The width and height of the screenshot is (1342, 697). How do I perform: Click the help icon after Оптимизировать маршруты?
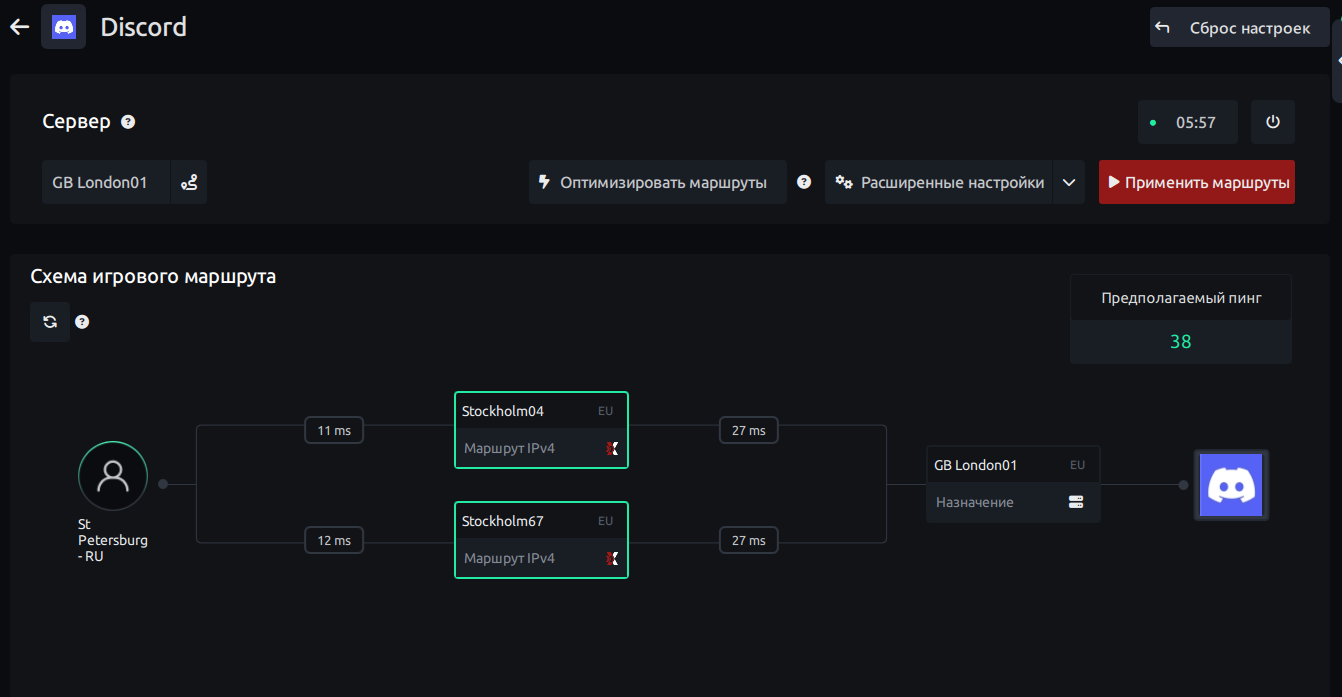pos(804,182)
